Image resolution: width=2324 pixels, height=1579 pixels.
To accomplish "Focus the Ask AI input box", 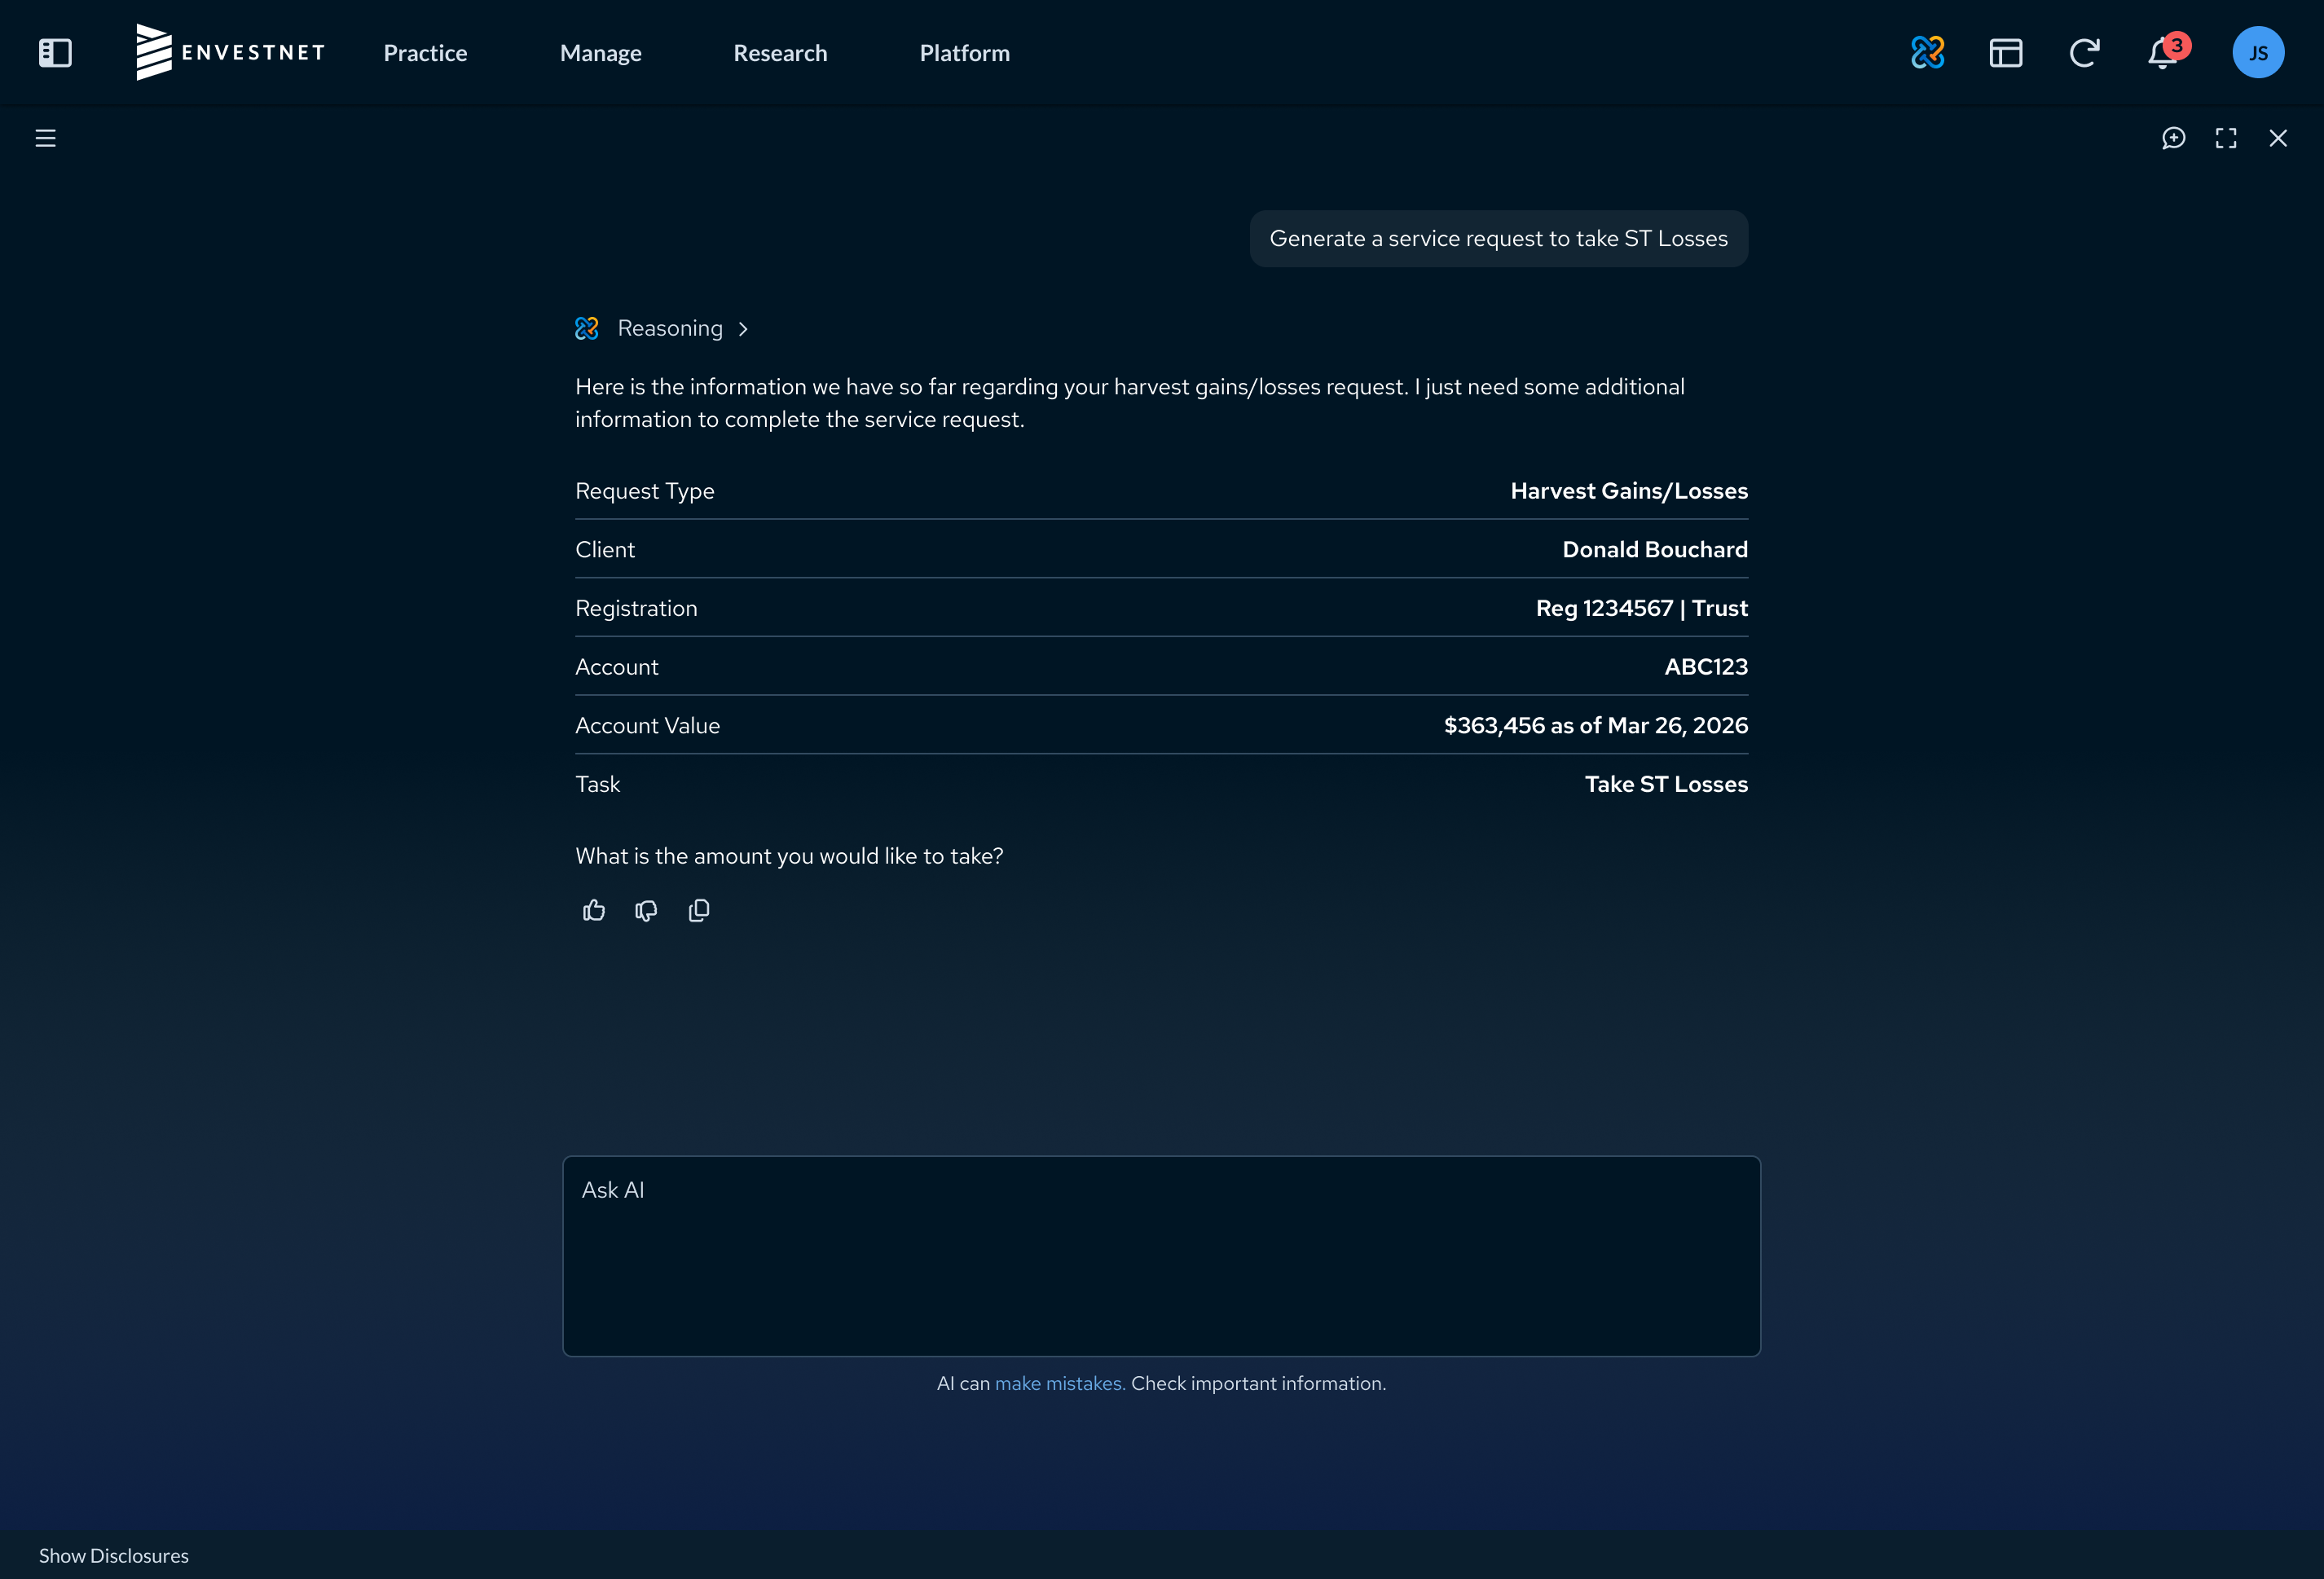I will pyautogui.click(x=1161, y=1256).
